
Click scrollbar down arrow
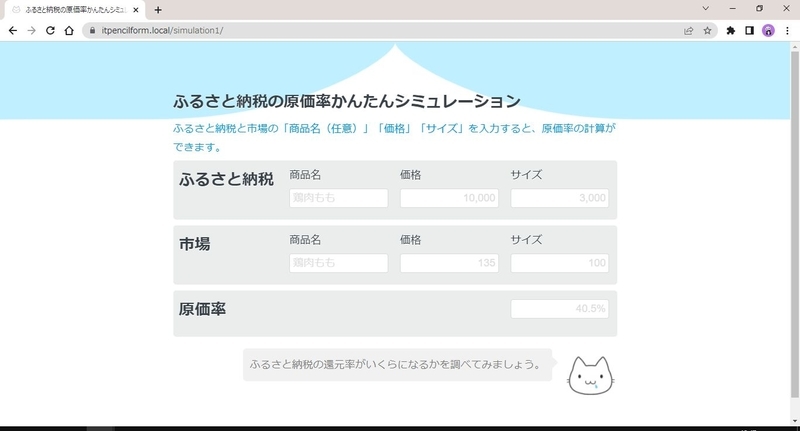point(794,421)
